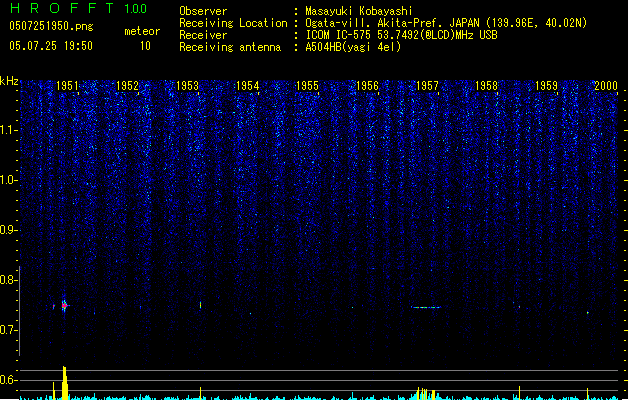629x400 pixels.
Task: Click the 1958 time marker
Action: pyautogui.click(x=487, y=86)
